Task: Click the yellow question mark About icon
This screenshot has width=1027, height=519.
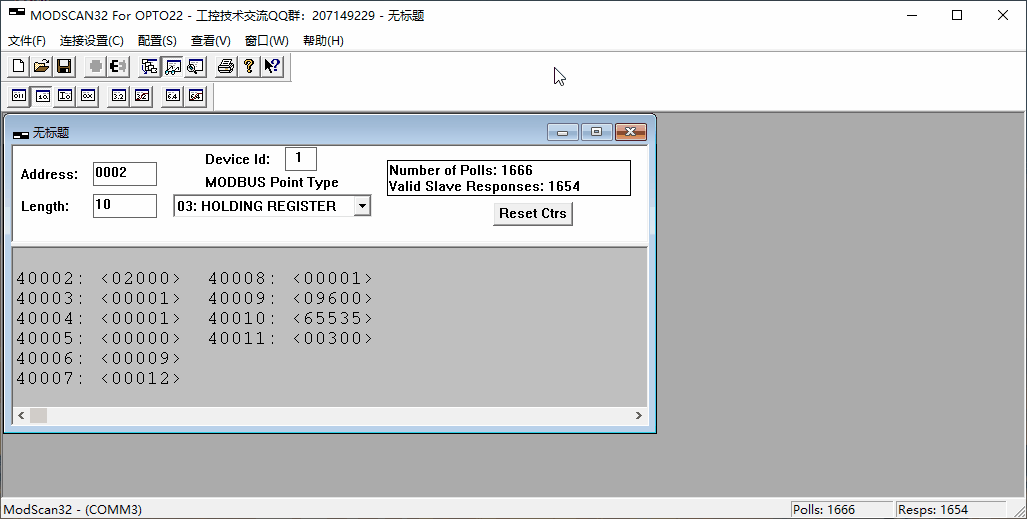Action: [x=249, y=67]
